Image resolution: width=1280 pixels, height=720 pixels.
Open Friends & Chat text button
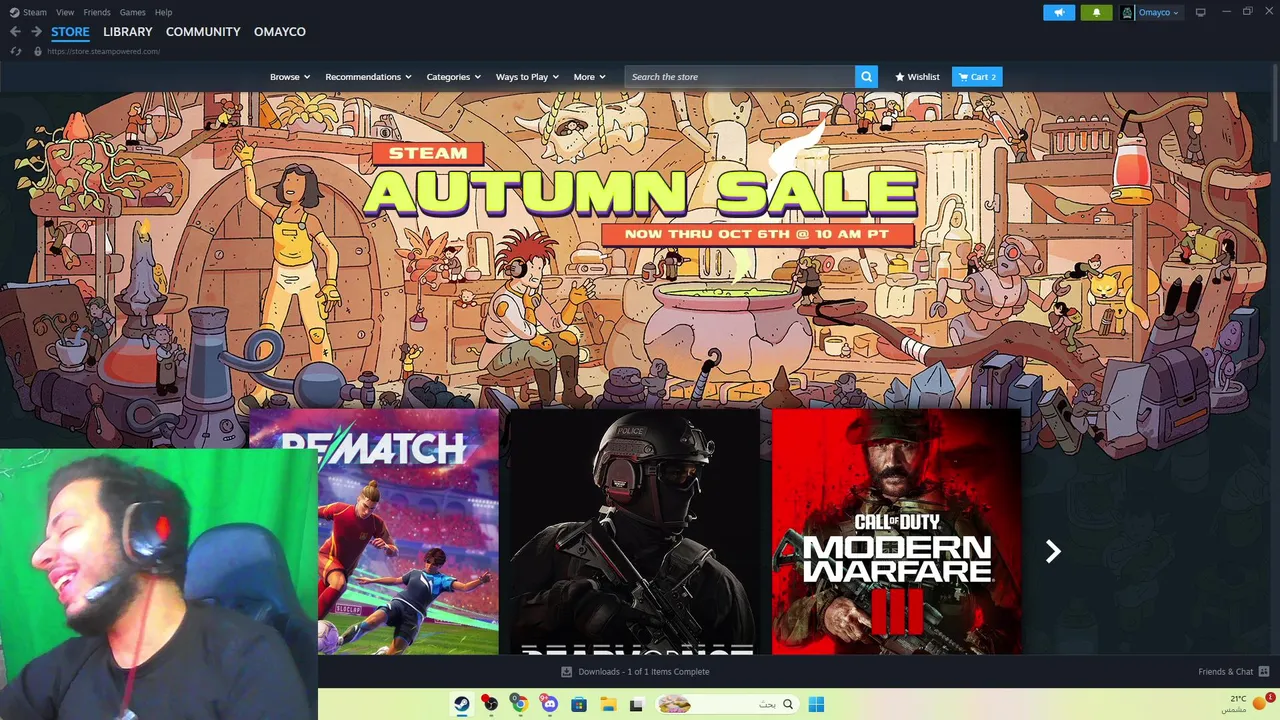[x=1225, y=672]
